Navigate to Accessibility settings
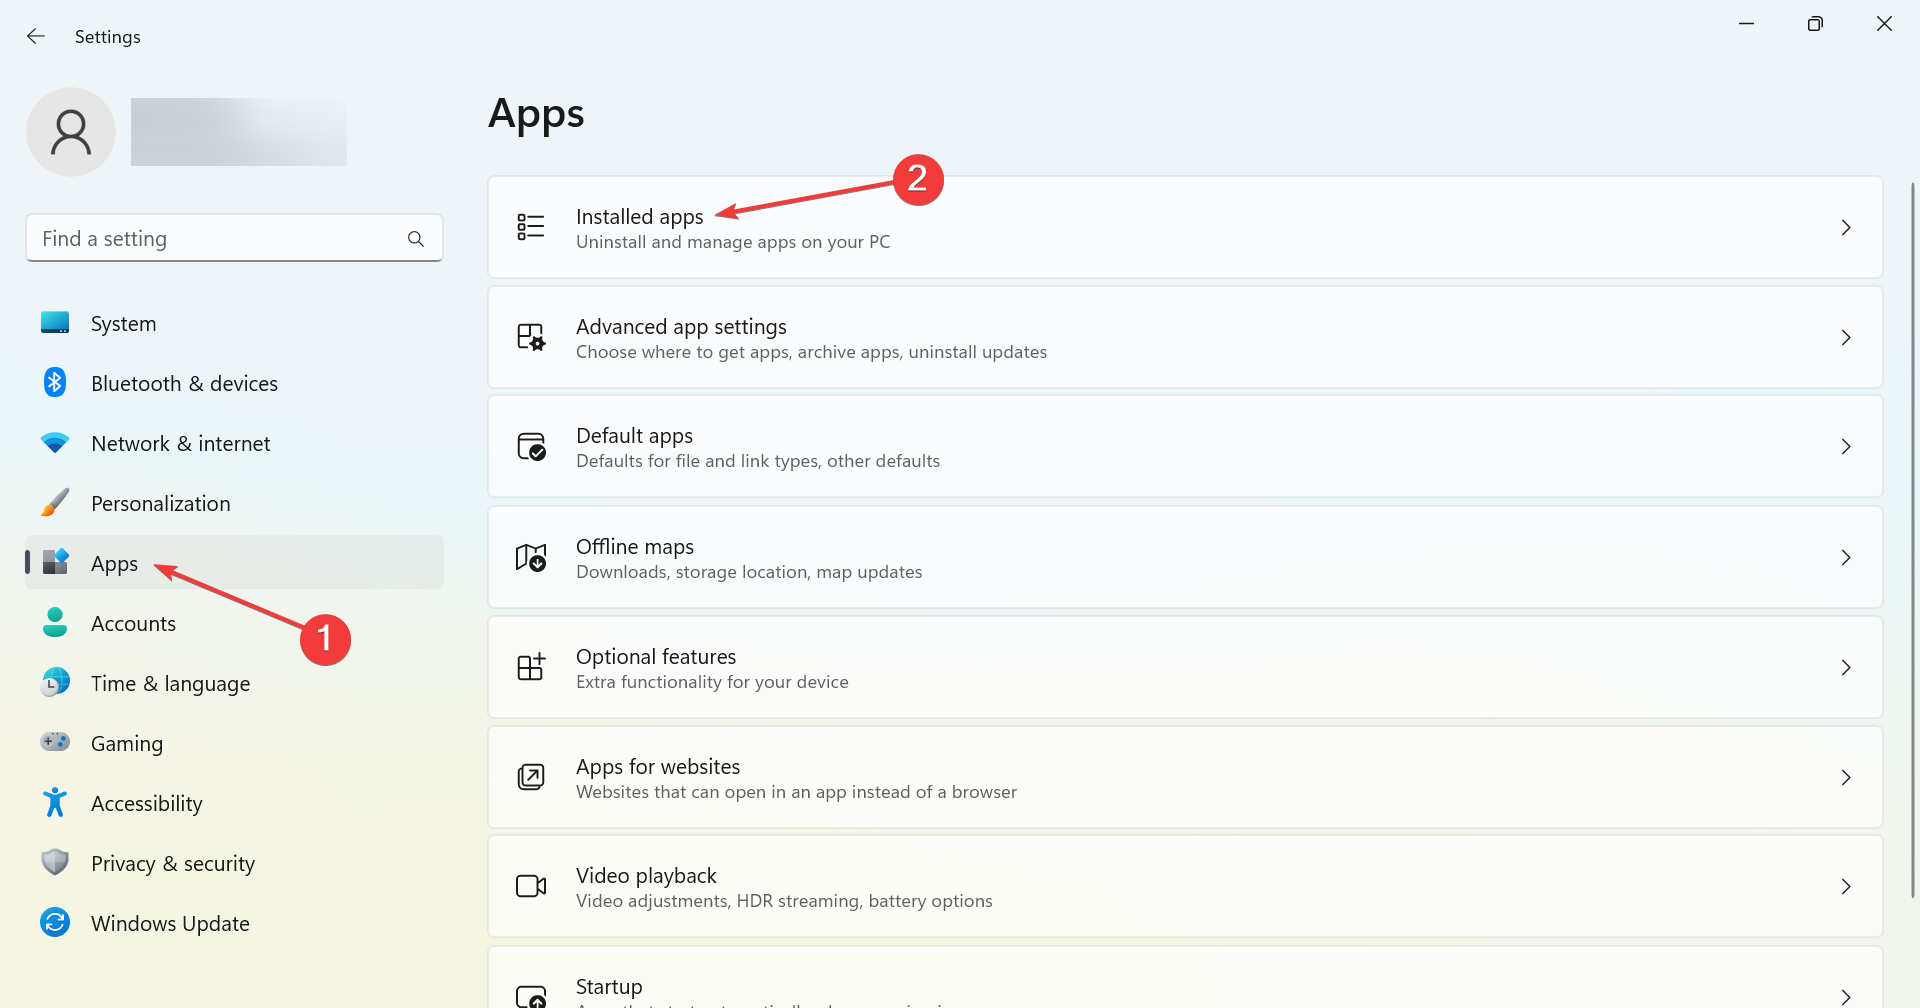The height and width of the screenshot is (1008, 1920). coord(234,803)
